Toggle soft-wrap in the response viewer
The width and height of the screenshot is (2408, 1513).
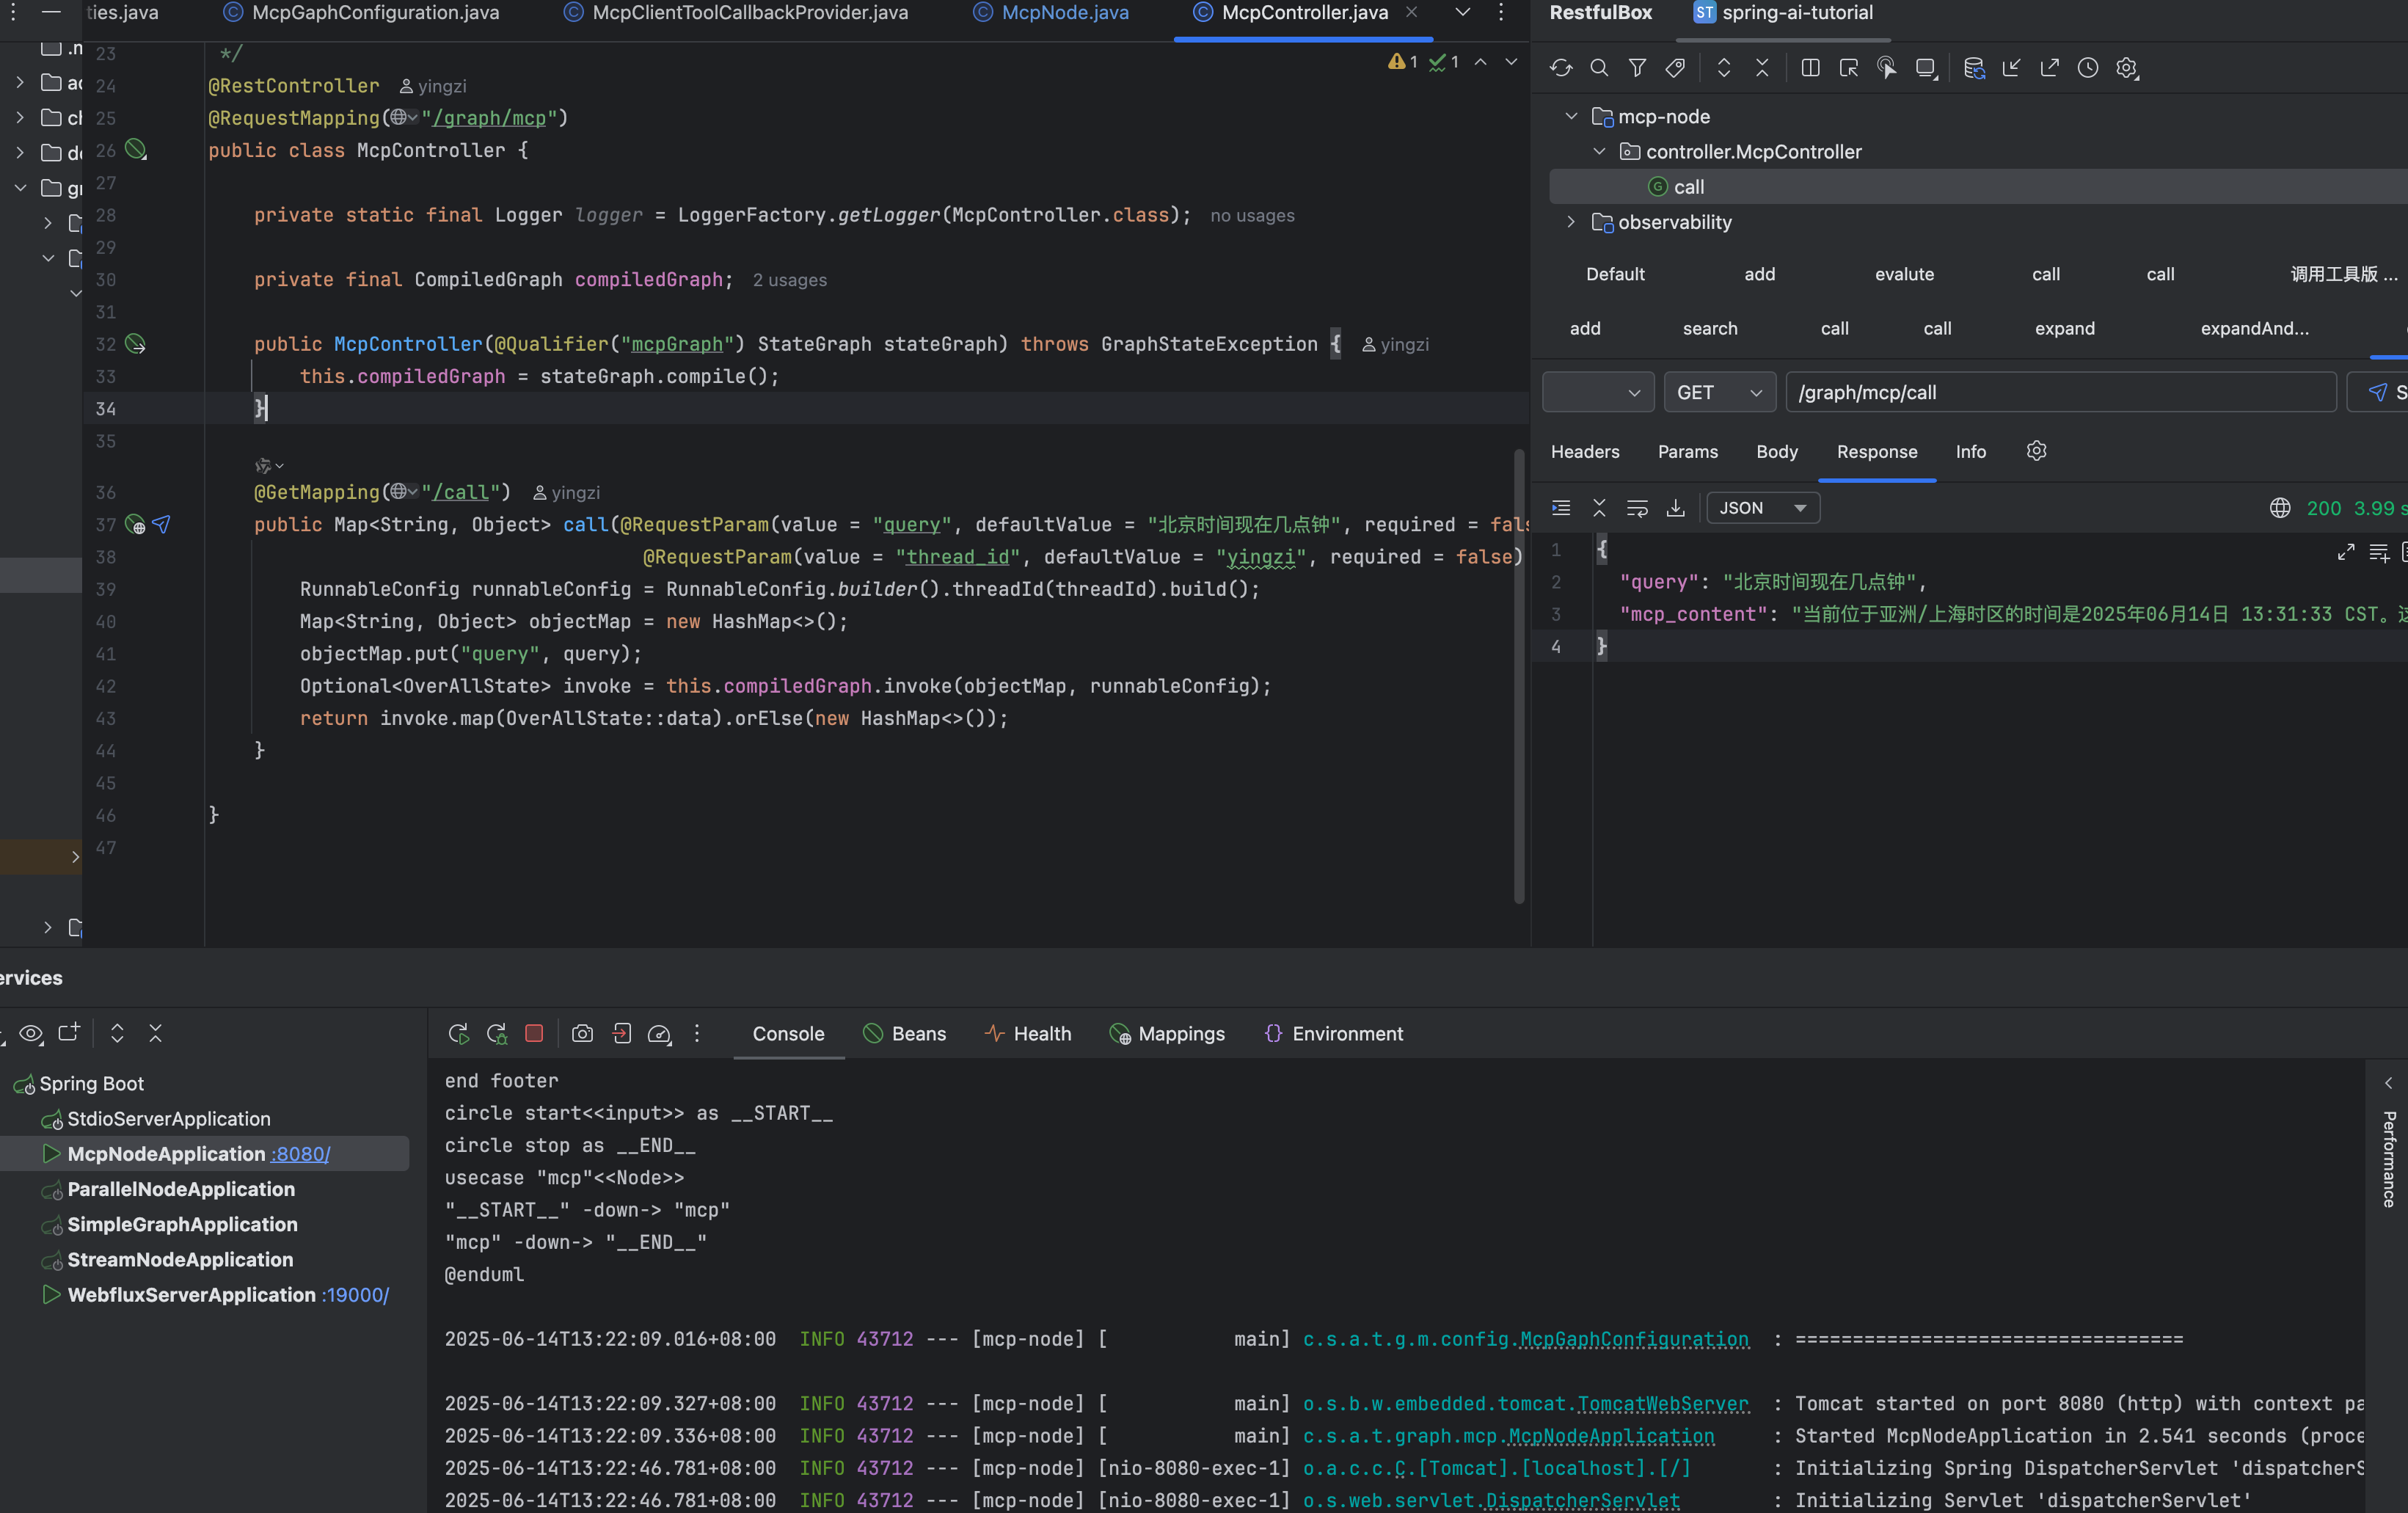[1637, 508]
